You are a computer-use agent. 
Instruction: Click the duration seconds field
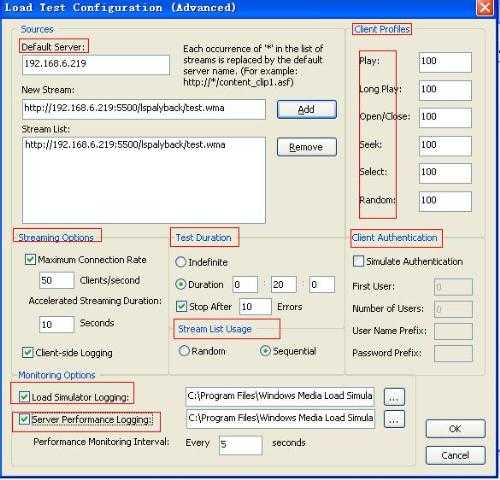pos(322,285)
